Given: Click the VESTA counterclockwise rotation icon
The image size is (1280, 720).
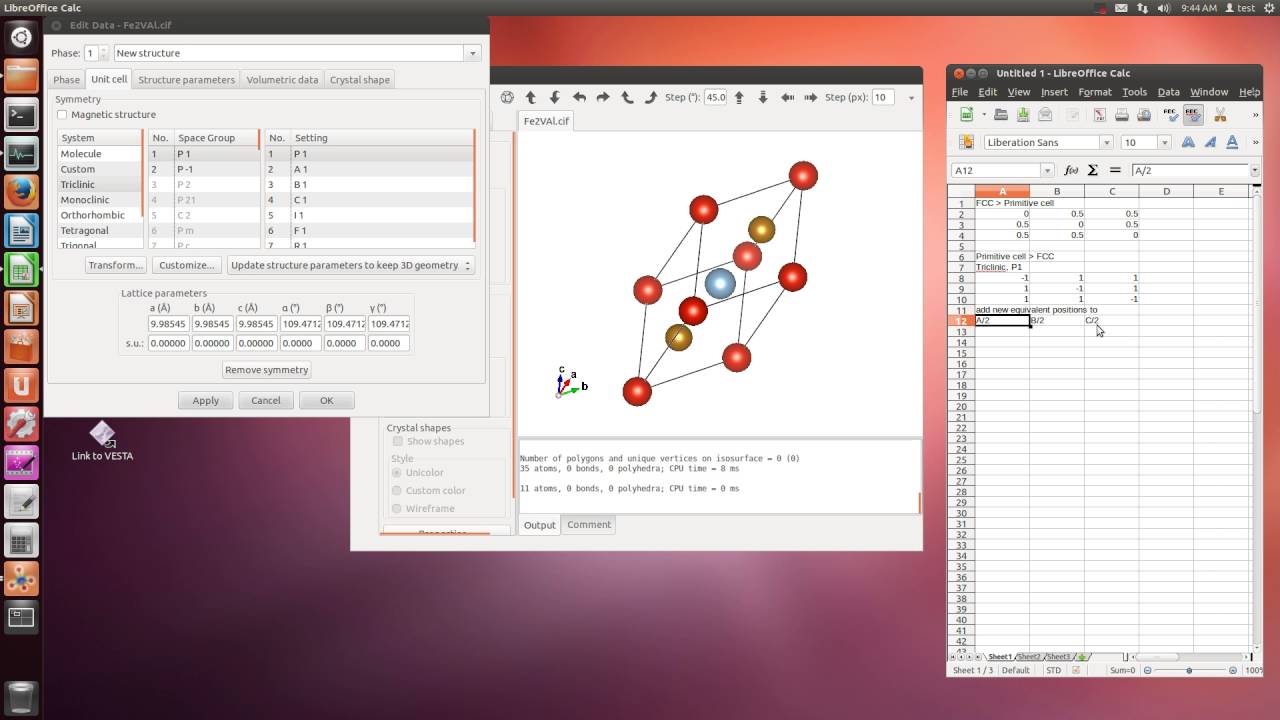Looking at the screenshot, I should (627, 97).
